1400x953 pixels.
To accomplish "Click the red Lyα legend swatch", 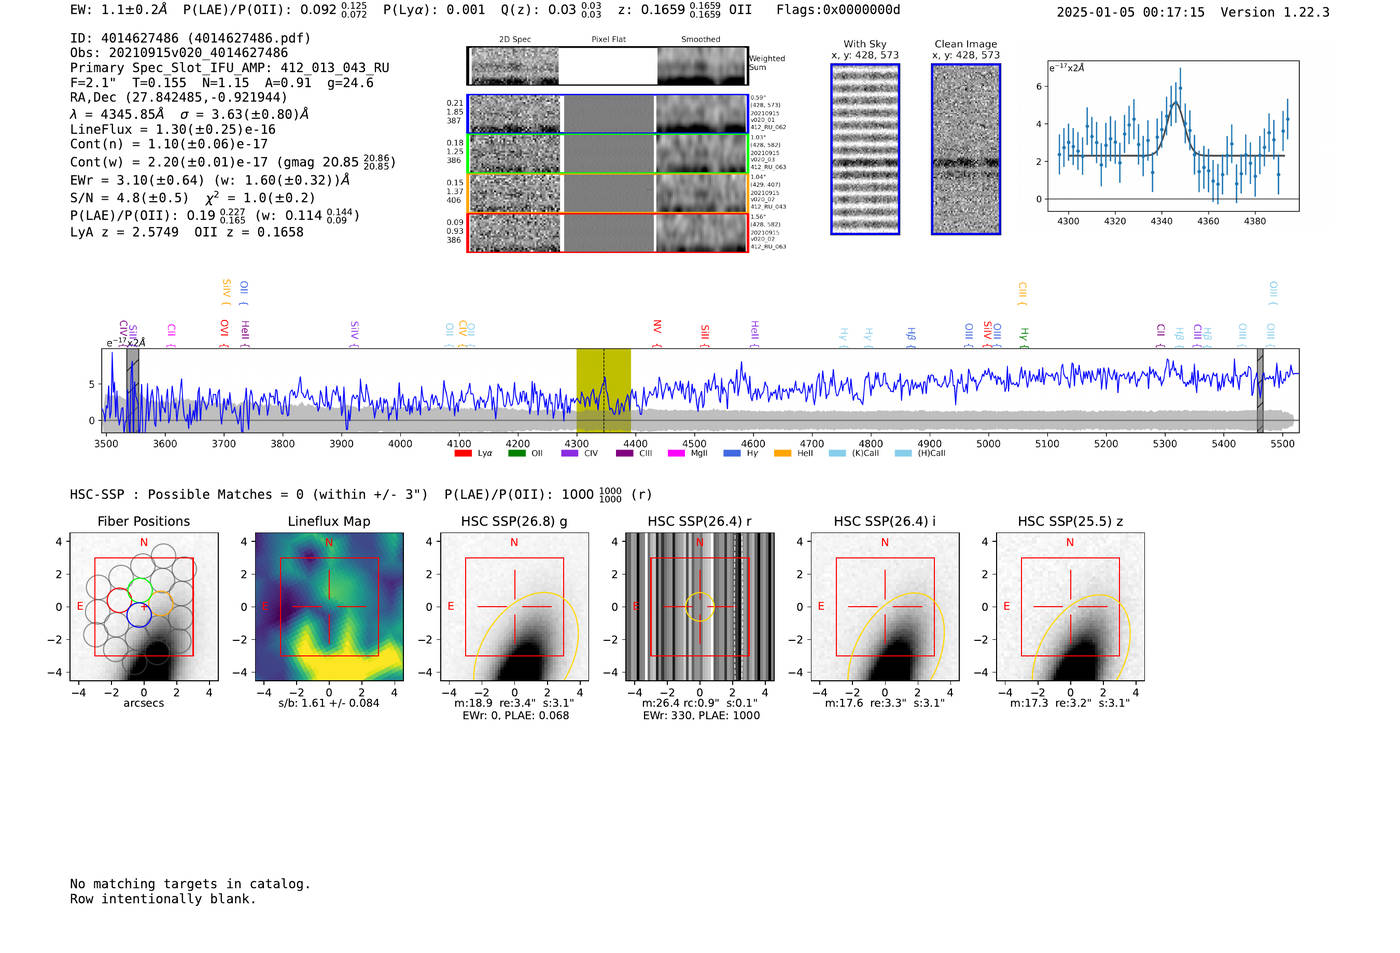I will (x=462, y=453).
